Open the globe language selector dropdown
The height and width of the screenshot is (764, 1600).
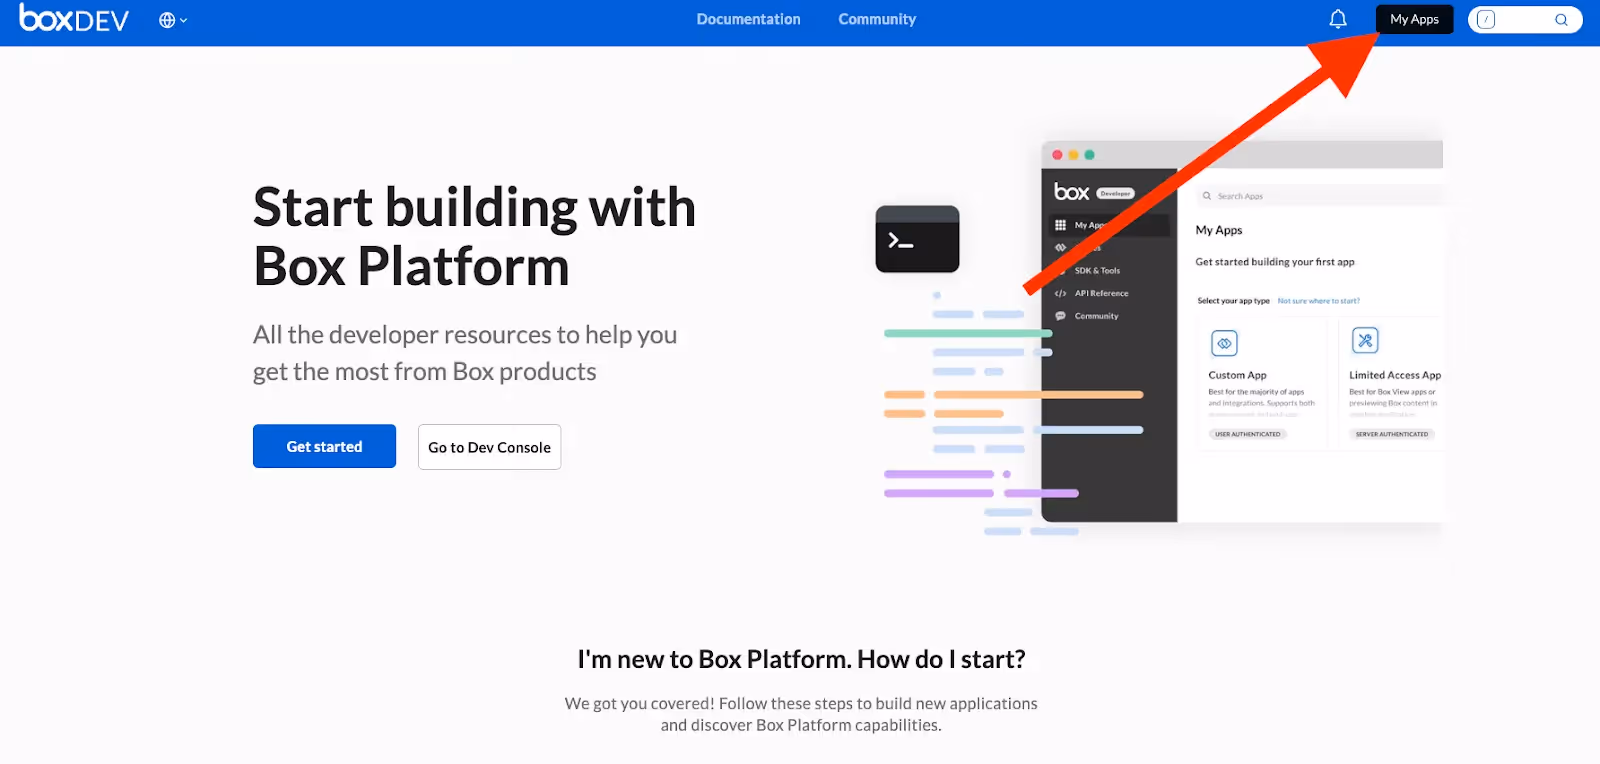tap(173, 20)
